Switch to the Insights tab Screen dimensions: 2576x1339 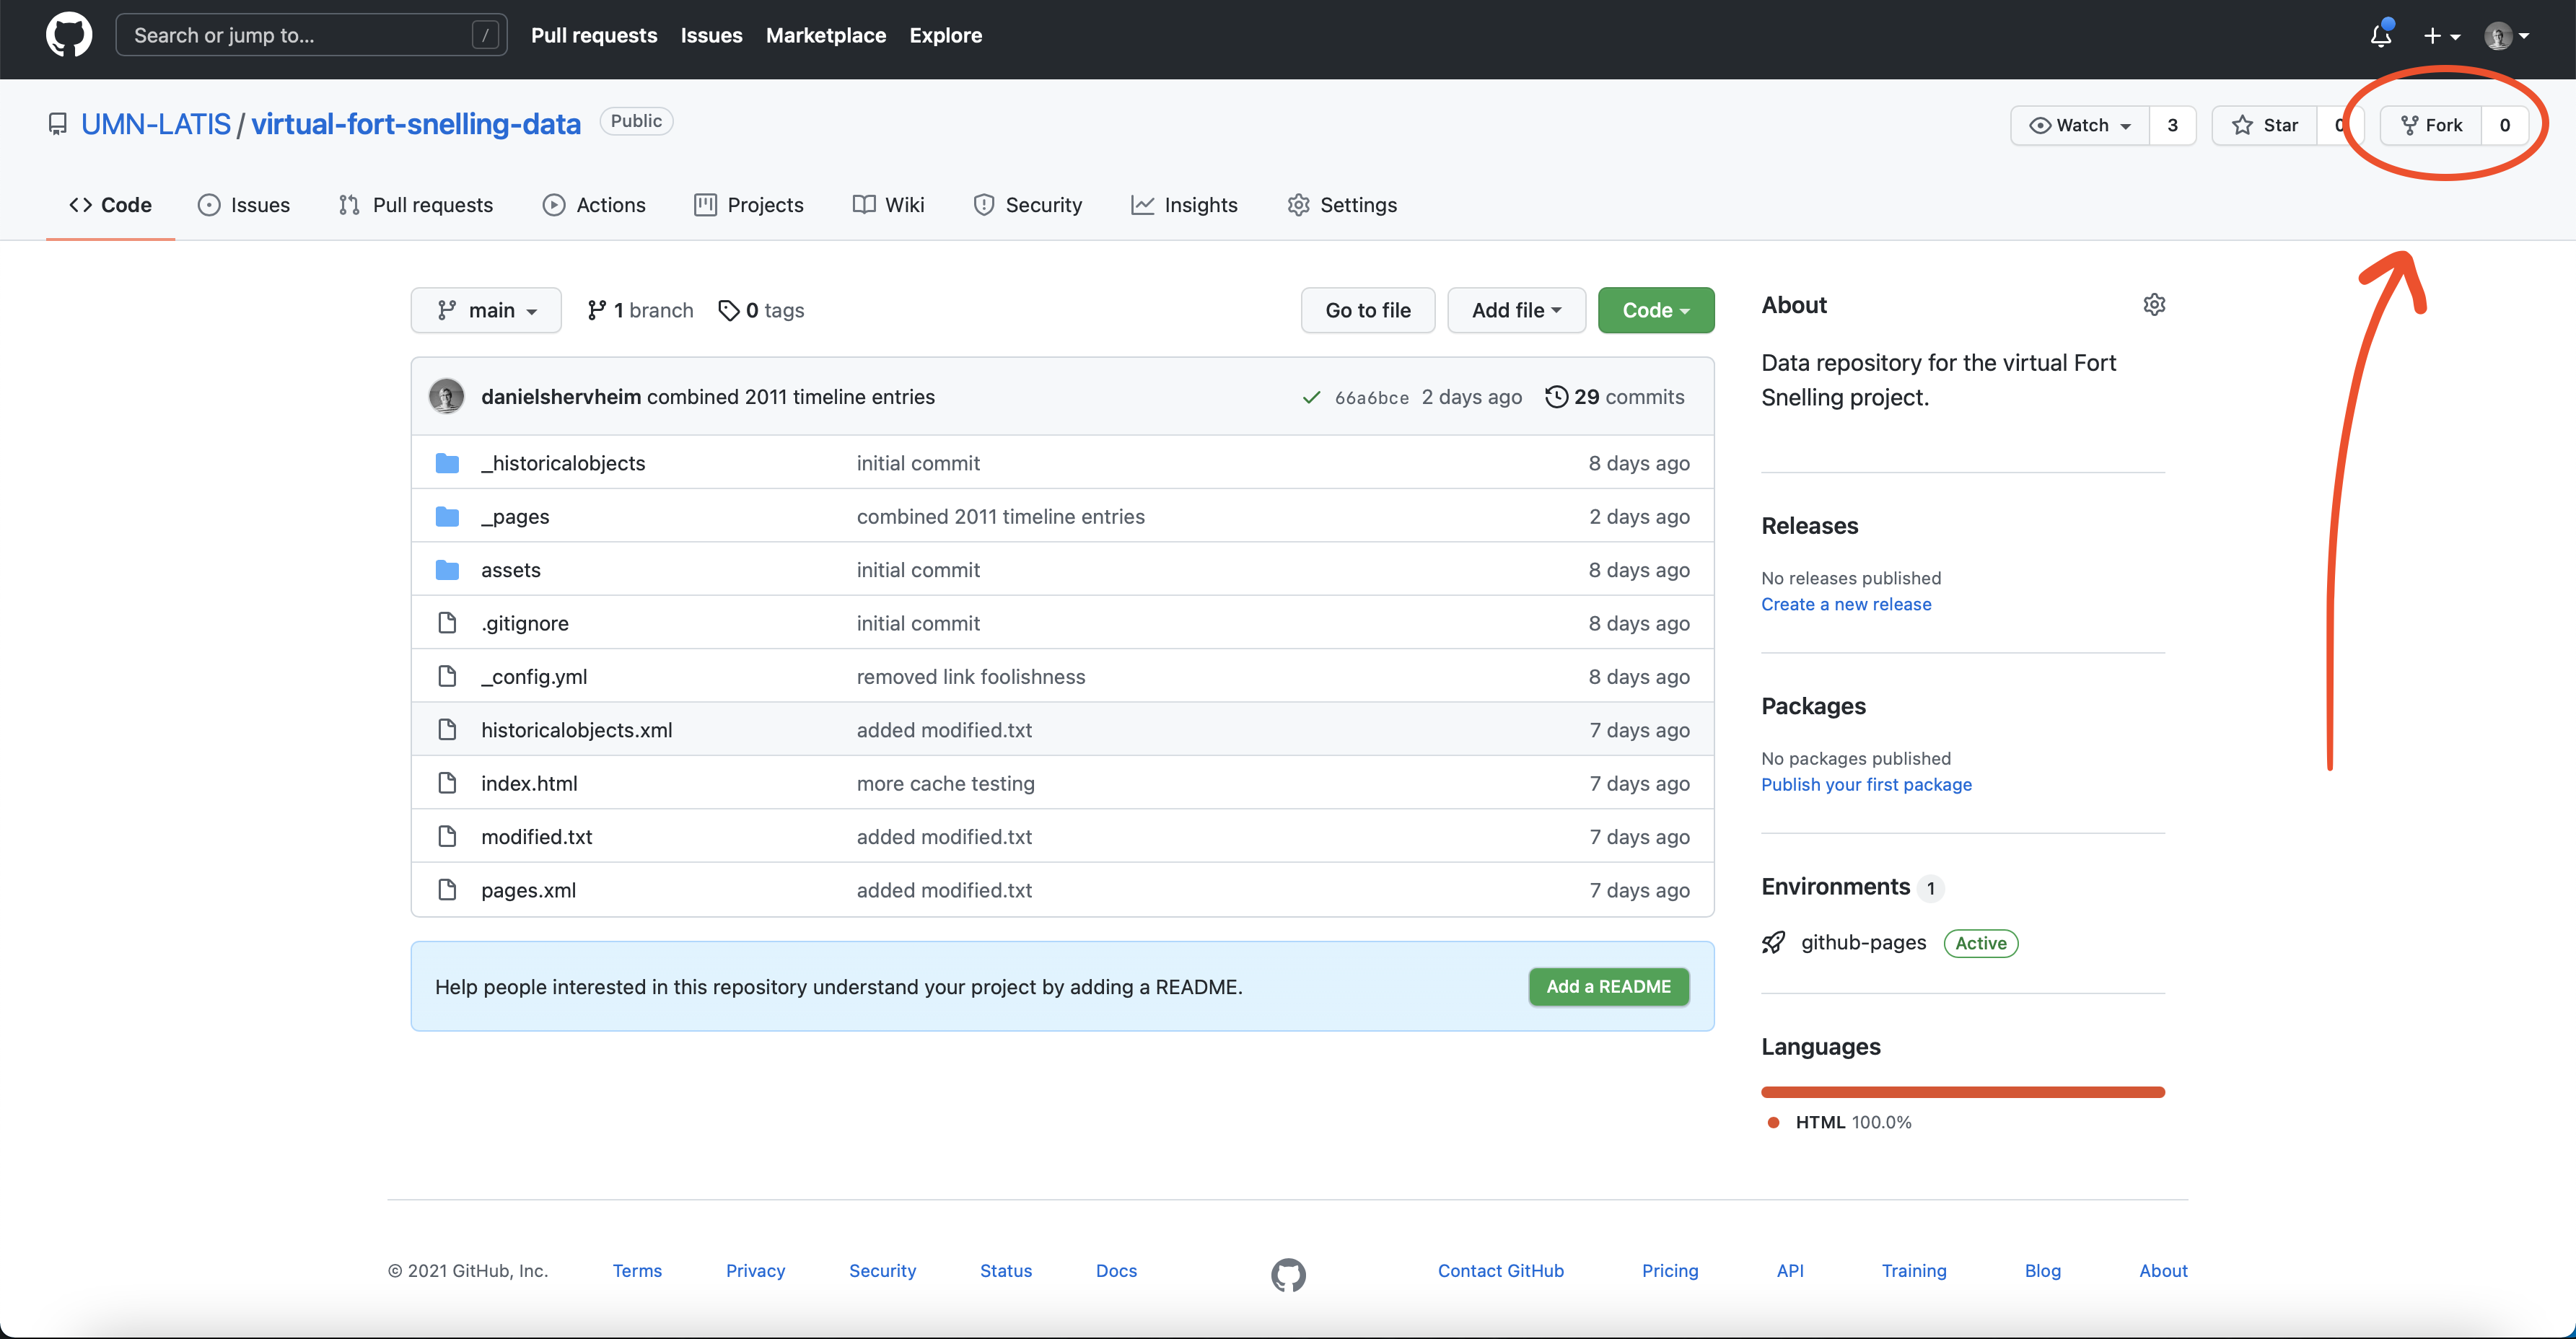pos(1184,205)
